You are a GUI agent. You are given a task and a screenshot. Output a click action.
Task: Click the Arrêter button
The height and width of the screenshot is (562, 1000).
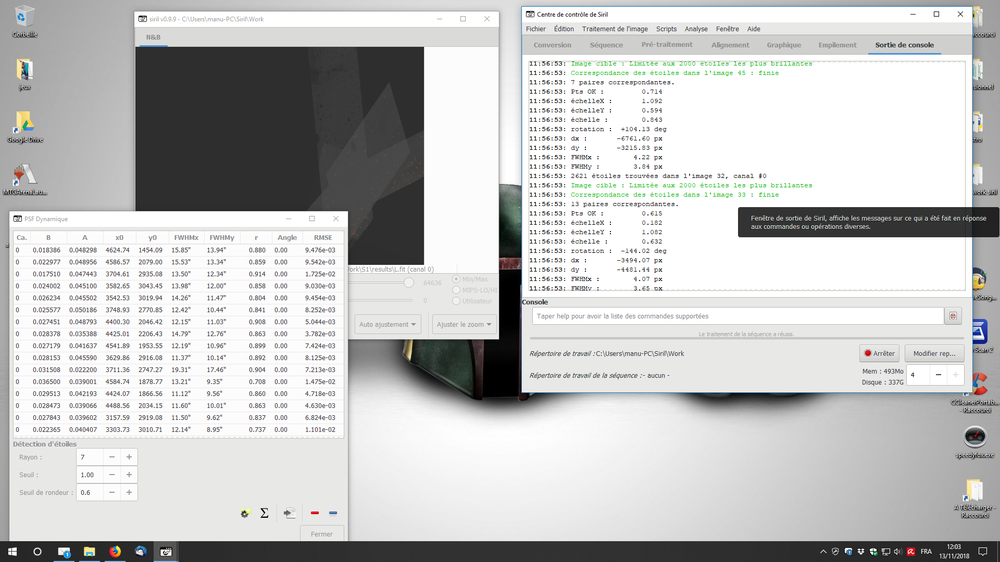point(879,353)
